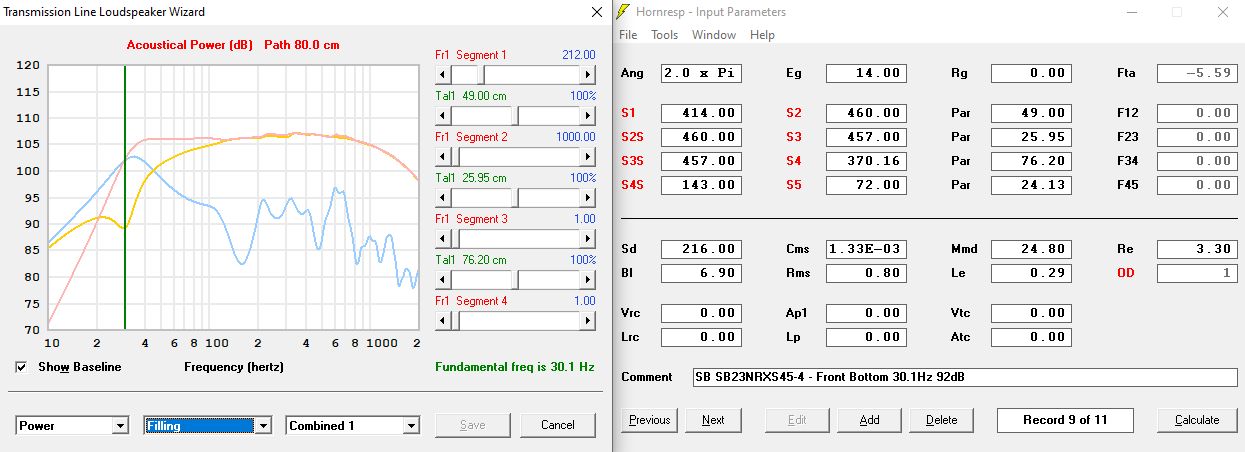
Task: Click left arrow of Tal1 25.95 cm slider
Action: [x=444, y=197]
